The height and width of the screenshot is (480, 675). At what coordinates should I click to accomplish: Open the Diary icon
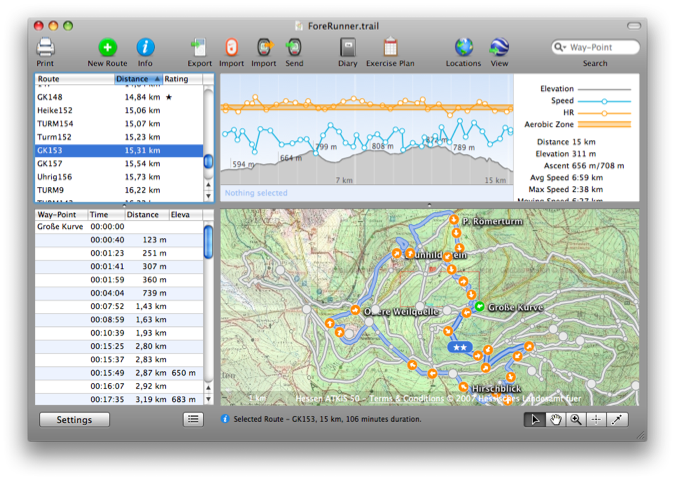[348, 48]
